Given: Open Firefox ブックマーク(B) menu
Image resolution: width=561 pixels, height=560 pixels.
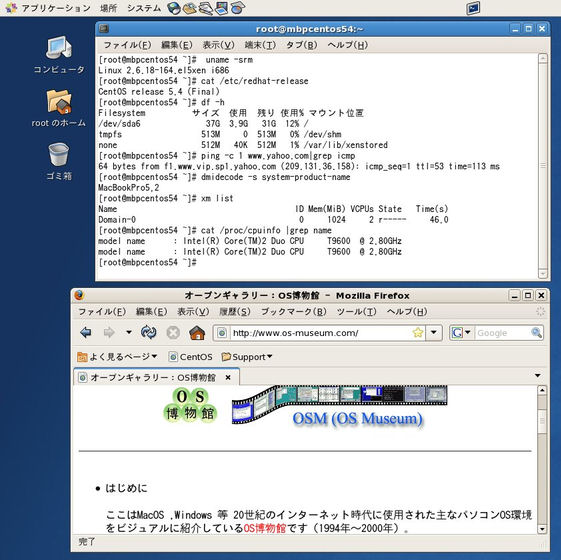Looking at the screenshot, I should (x=293, y=312).
